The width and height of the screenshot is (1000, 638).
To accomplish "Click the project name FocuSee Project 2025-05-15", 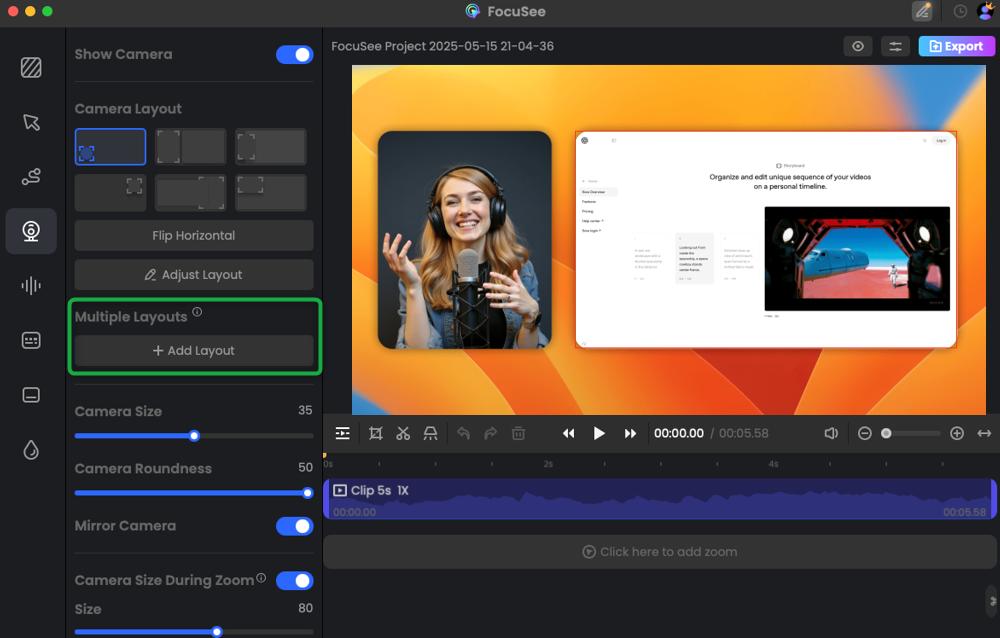I will 443,46.
